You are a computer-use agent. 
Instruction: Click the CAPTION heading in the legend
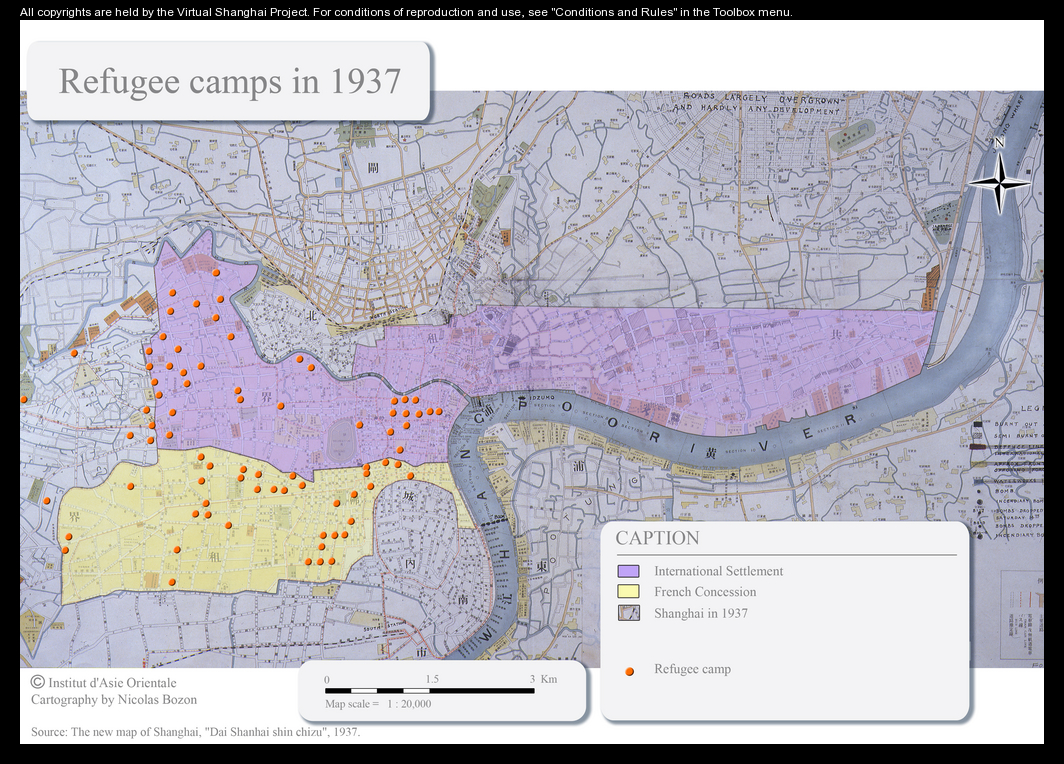point(657,538)
